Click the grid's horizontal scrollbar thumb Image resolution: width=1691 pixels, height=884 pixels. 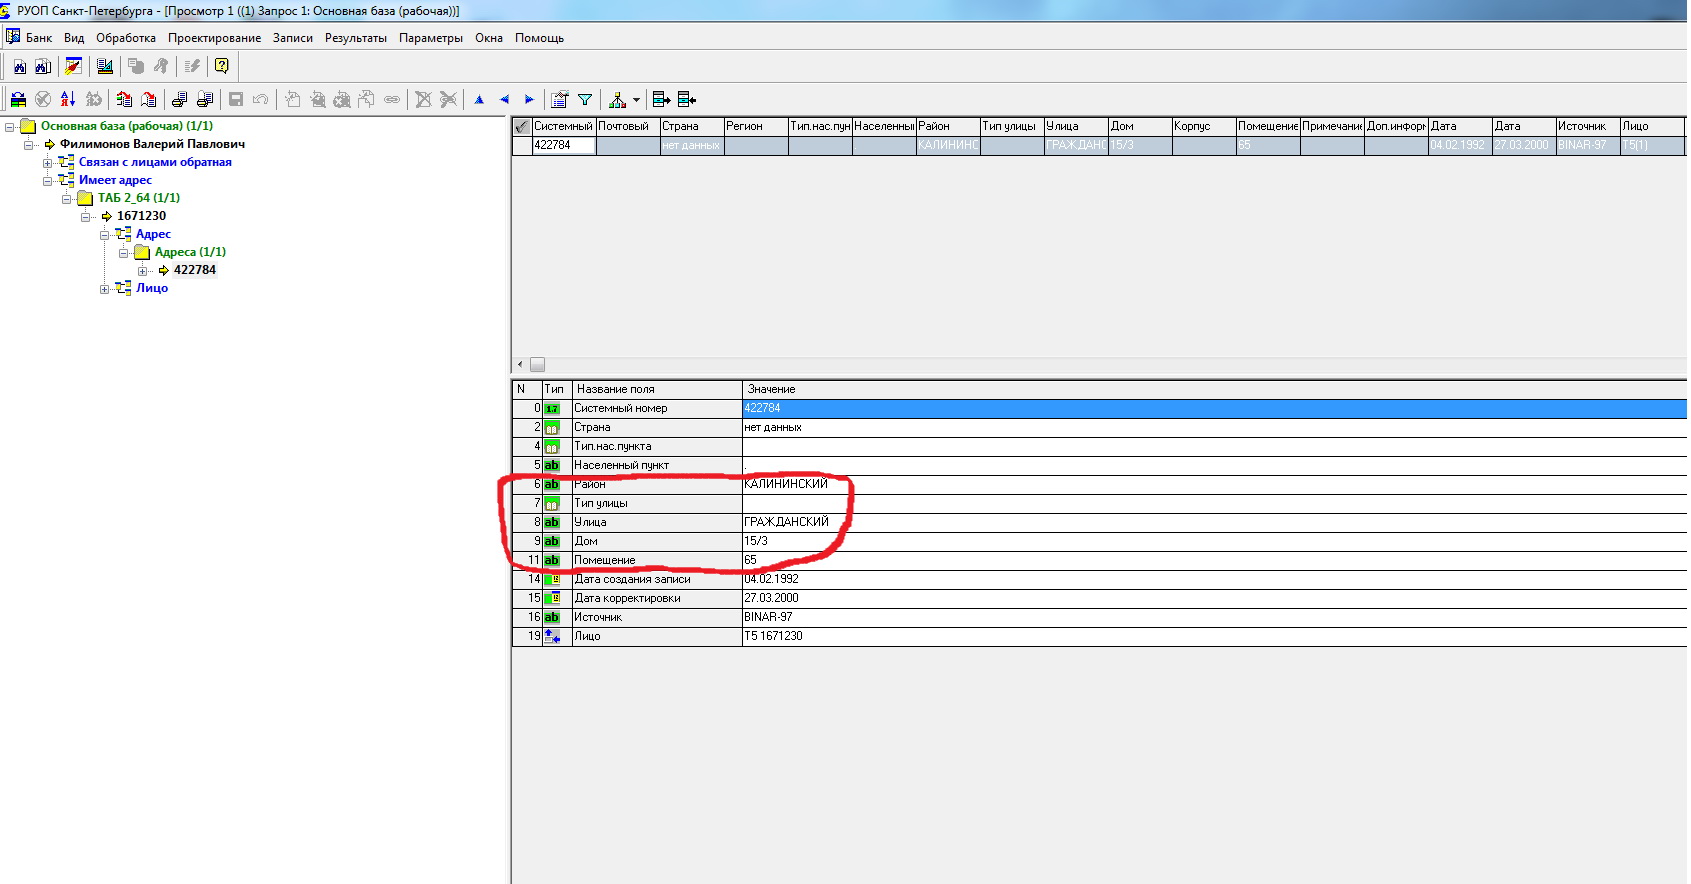click(537, 365)
